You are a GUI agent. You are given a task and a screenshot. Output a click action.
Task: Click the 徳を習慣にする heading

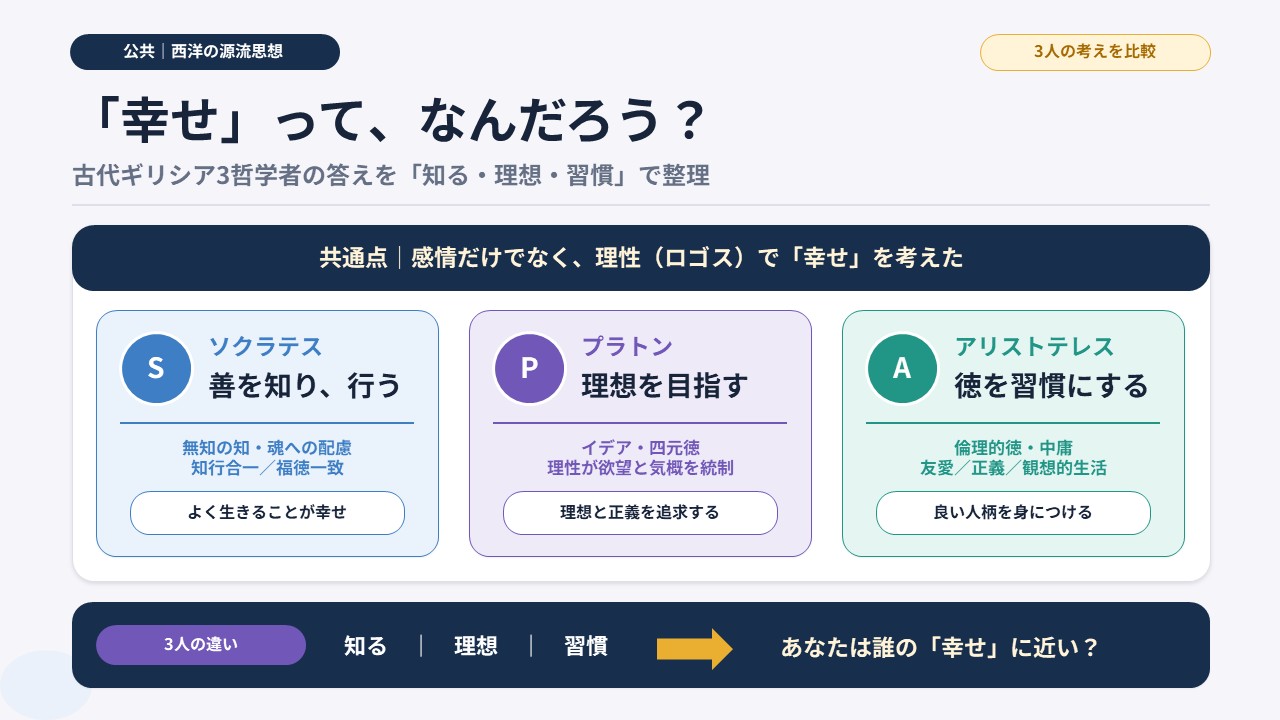pyautogui.click(x=1052, y=386)
